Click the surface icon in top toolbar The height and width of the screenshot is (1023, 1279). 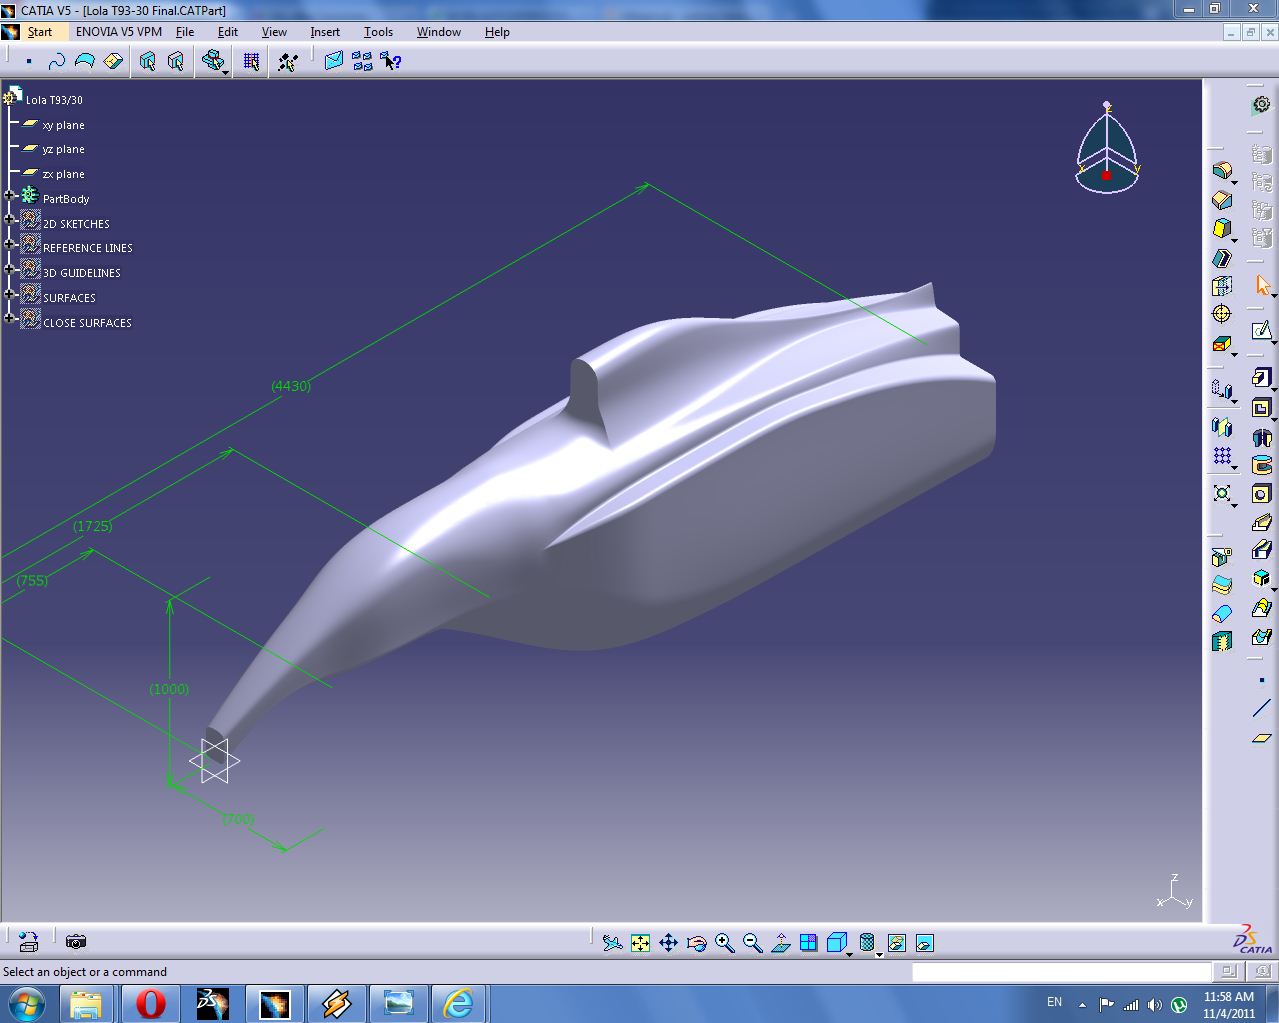point(85,62)
